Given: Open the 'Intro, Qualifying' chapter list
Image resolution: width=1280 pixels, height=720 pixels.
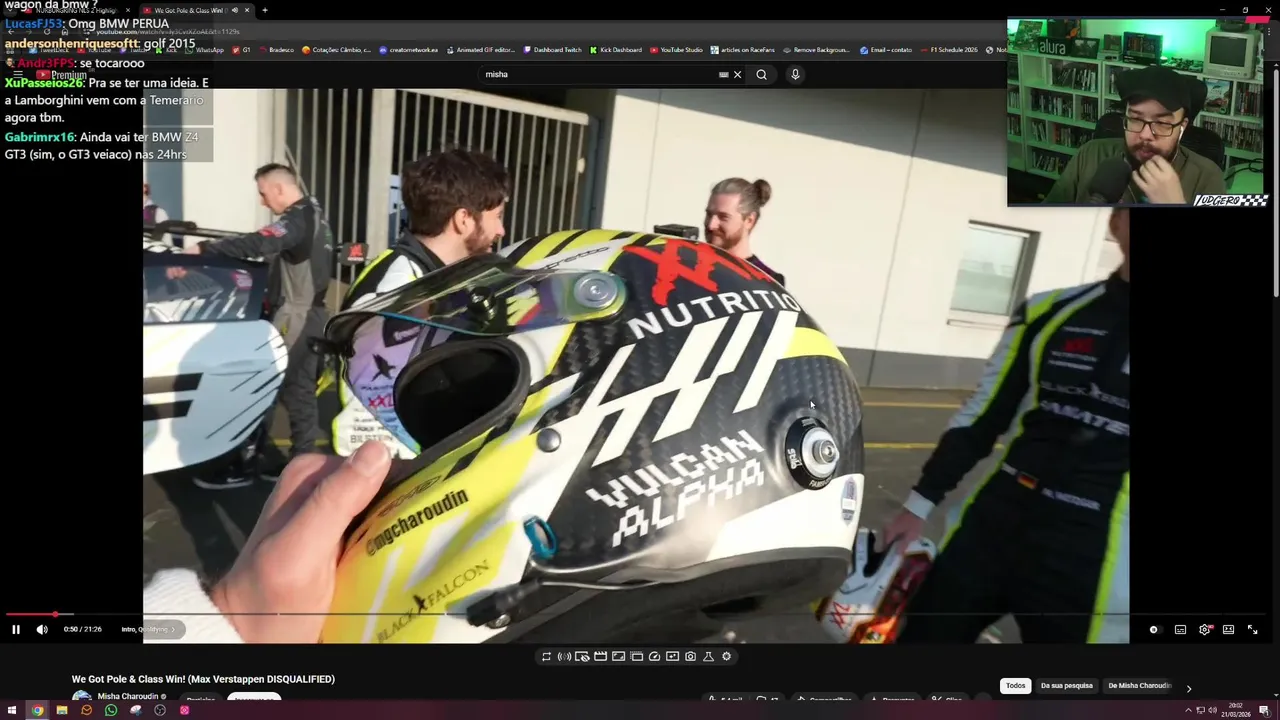Looking at the screenshot, I should pos(148,629).
